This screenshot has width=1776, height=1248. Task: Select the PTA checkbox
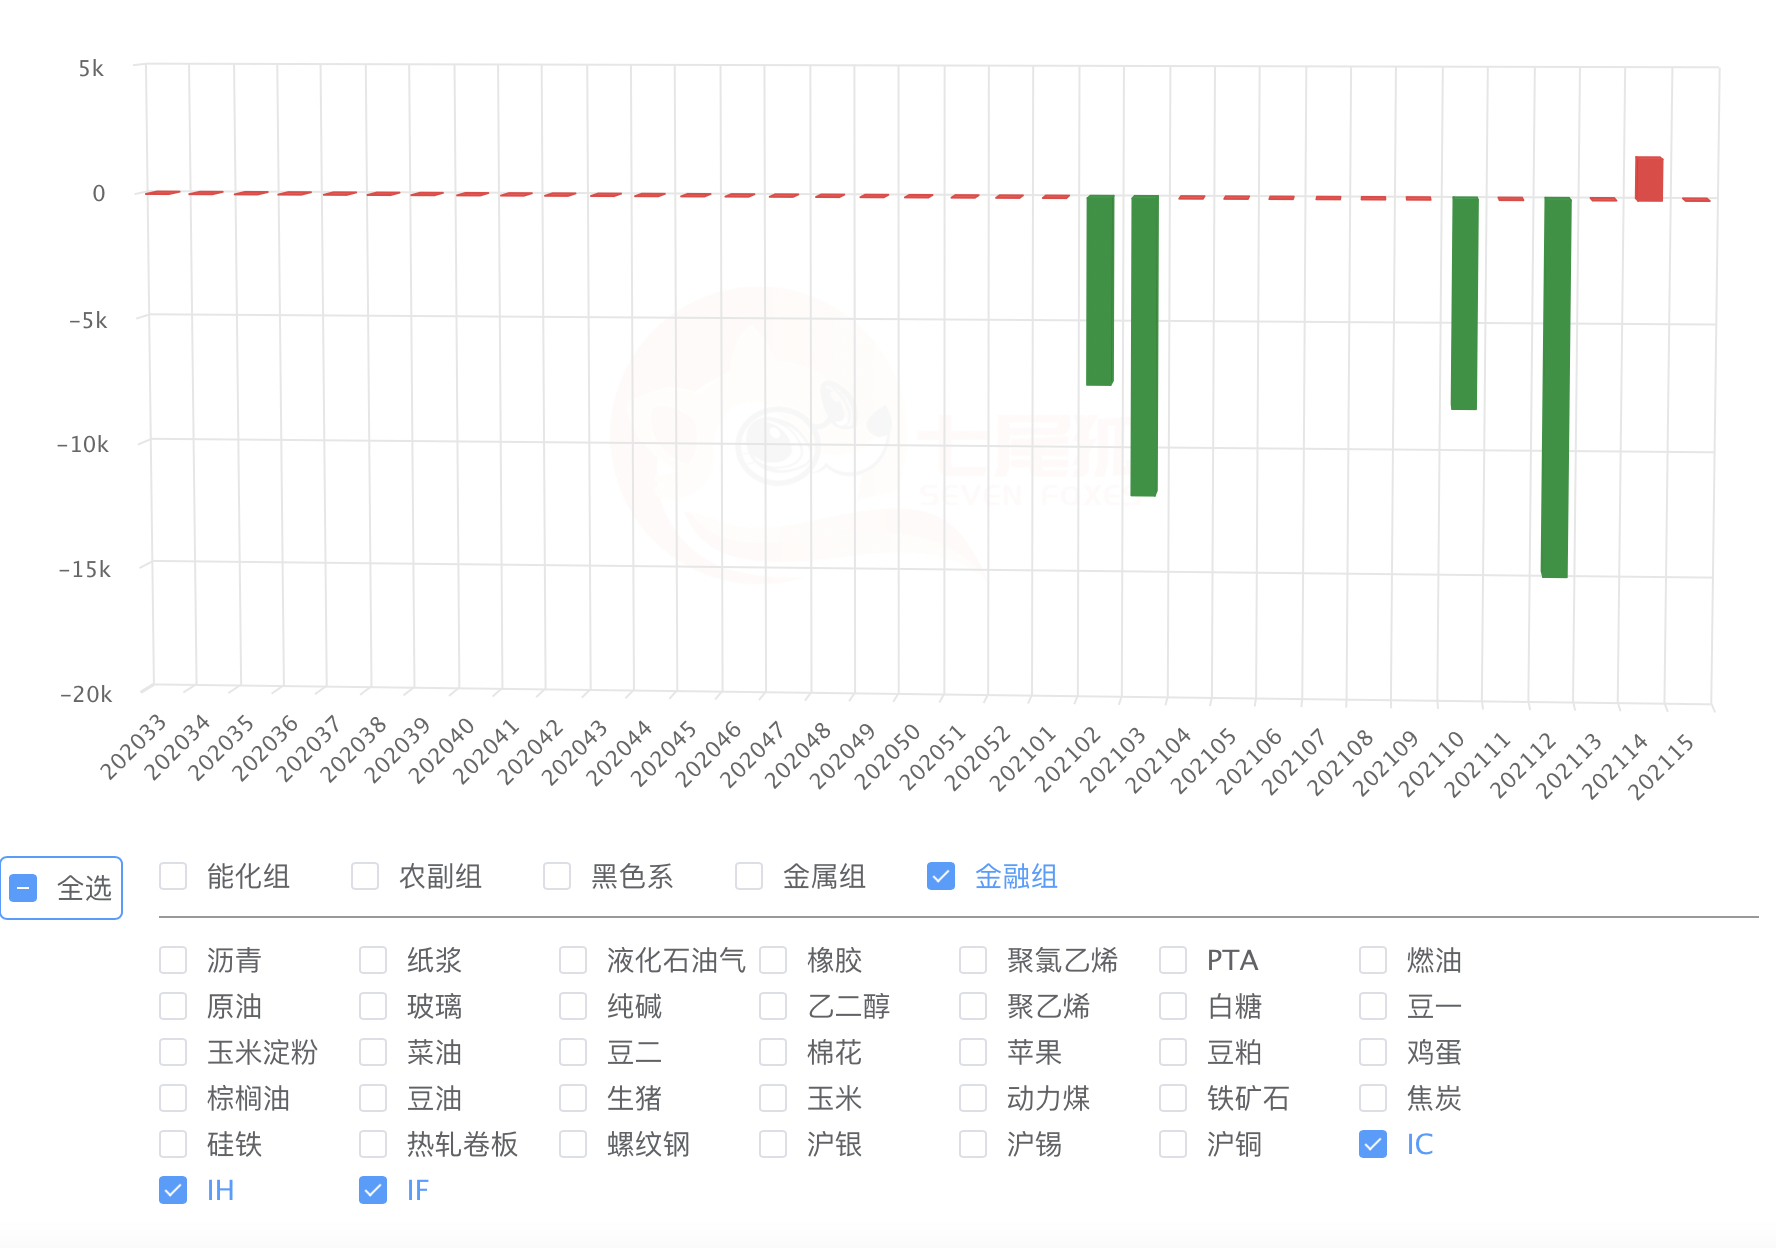click(1173, 960)
